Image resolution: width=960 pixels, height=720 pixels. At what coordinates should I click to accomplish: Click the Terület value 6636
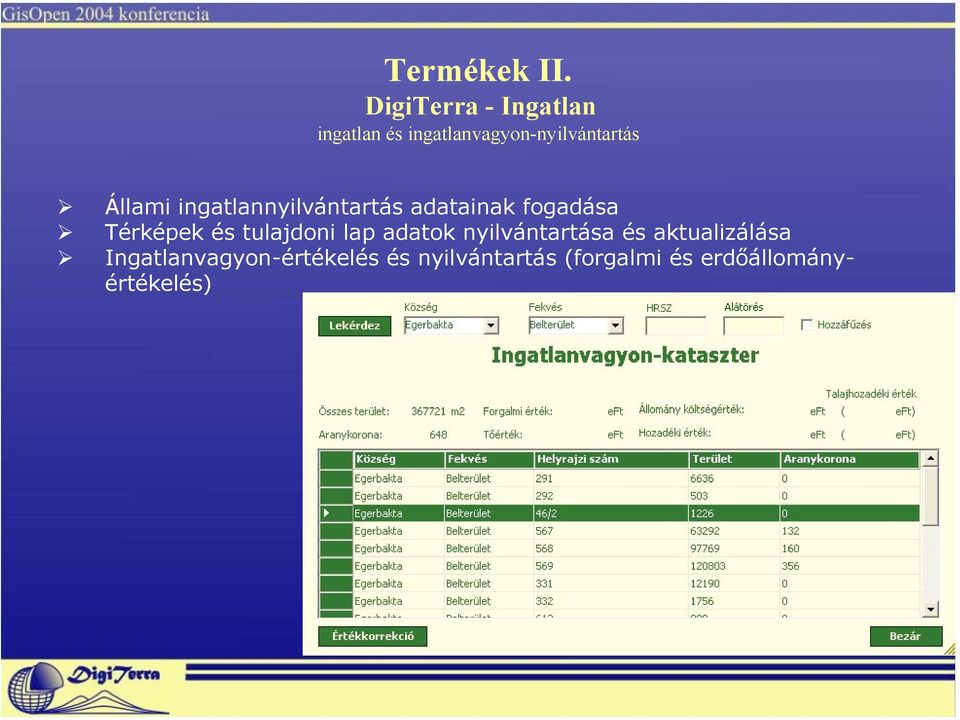click(702, 479)
